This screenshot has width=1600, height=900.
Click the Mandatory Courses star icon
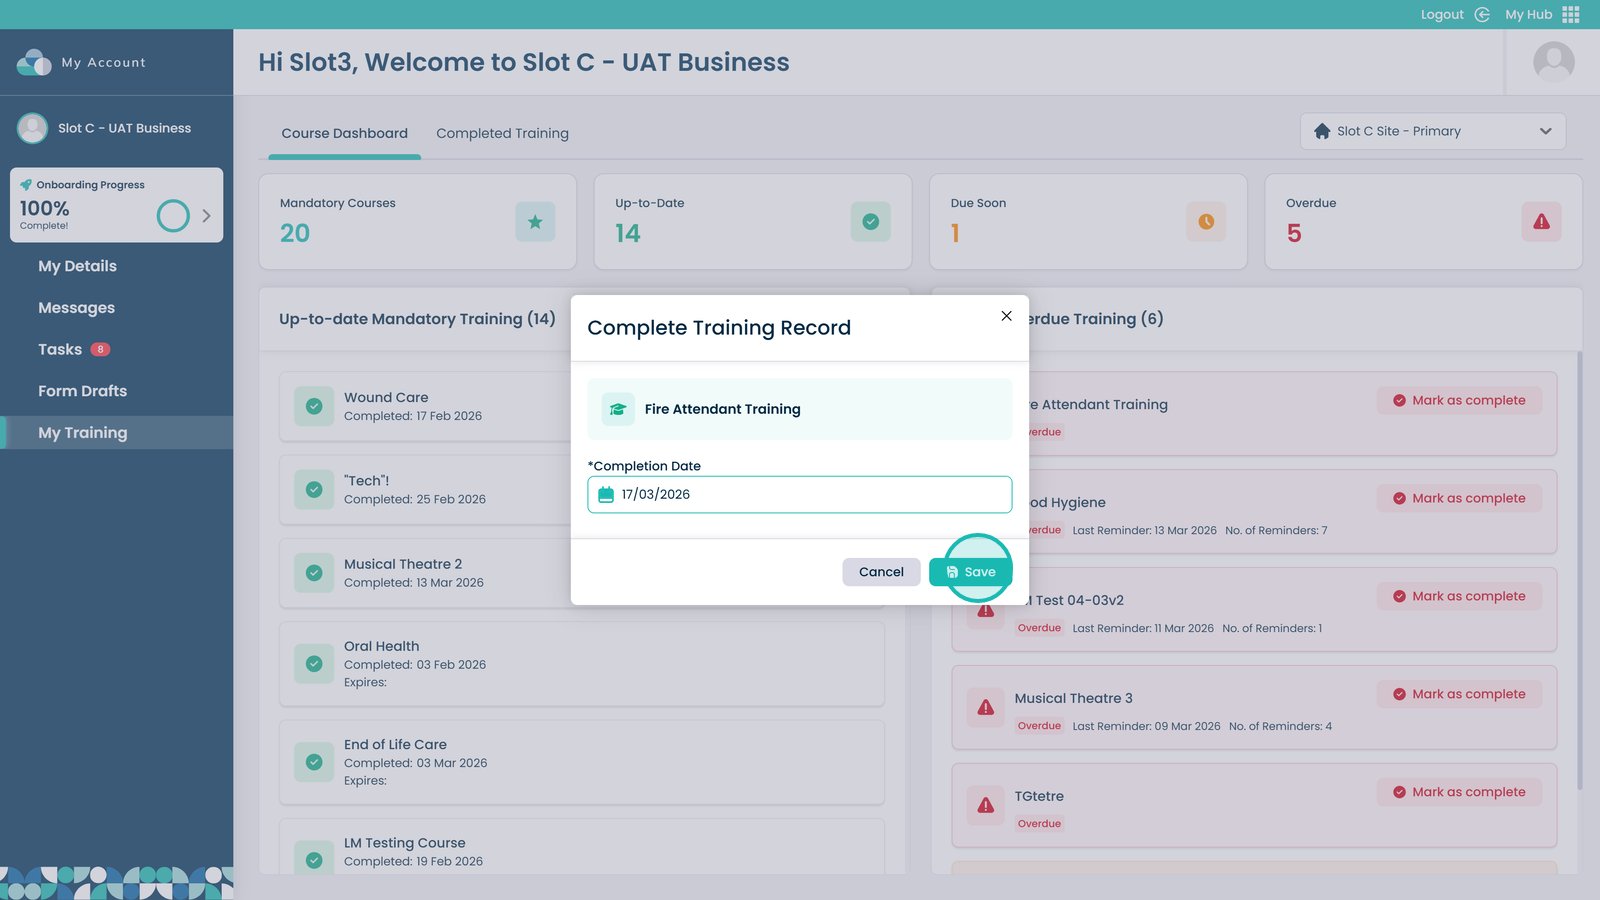coord(535,222)
